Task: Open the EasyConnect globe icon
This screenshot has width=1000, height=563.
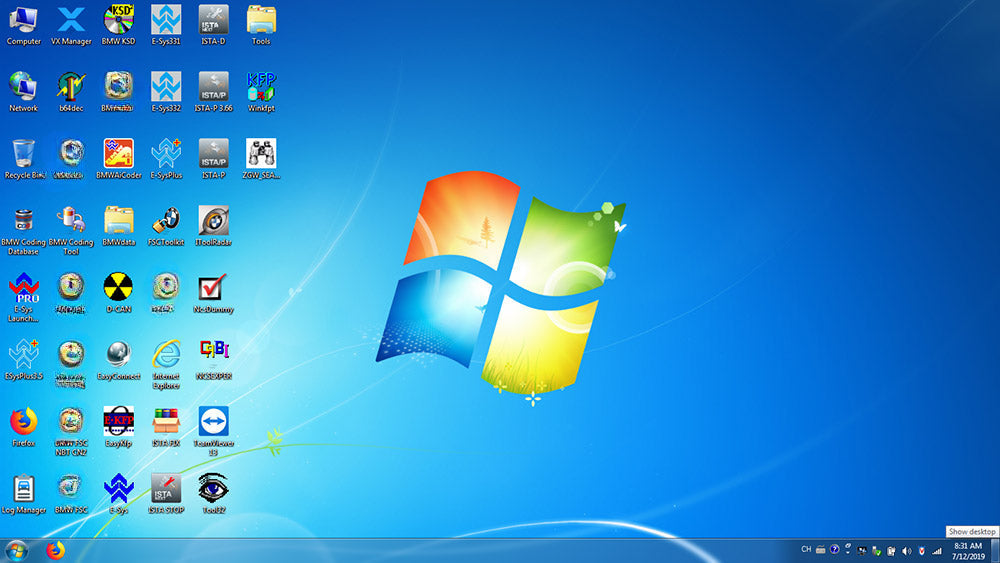Action: coord(118,356)
